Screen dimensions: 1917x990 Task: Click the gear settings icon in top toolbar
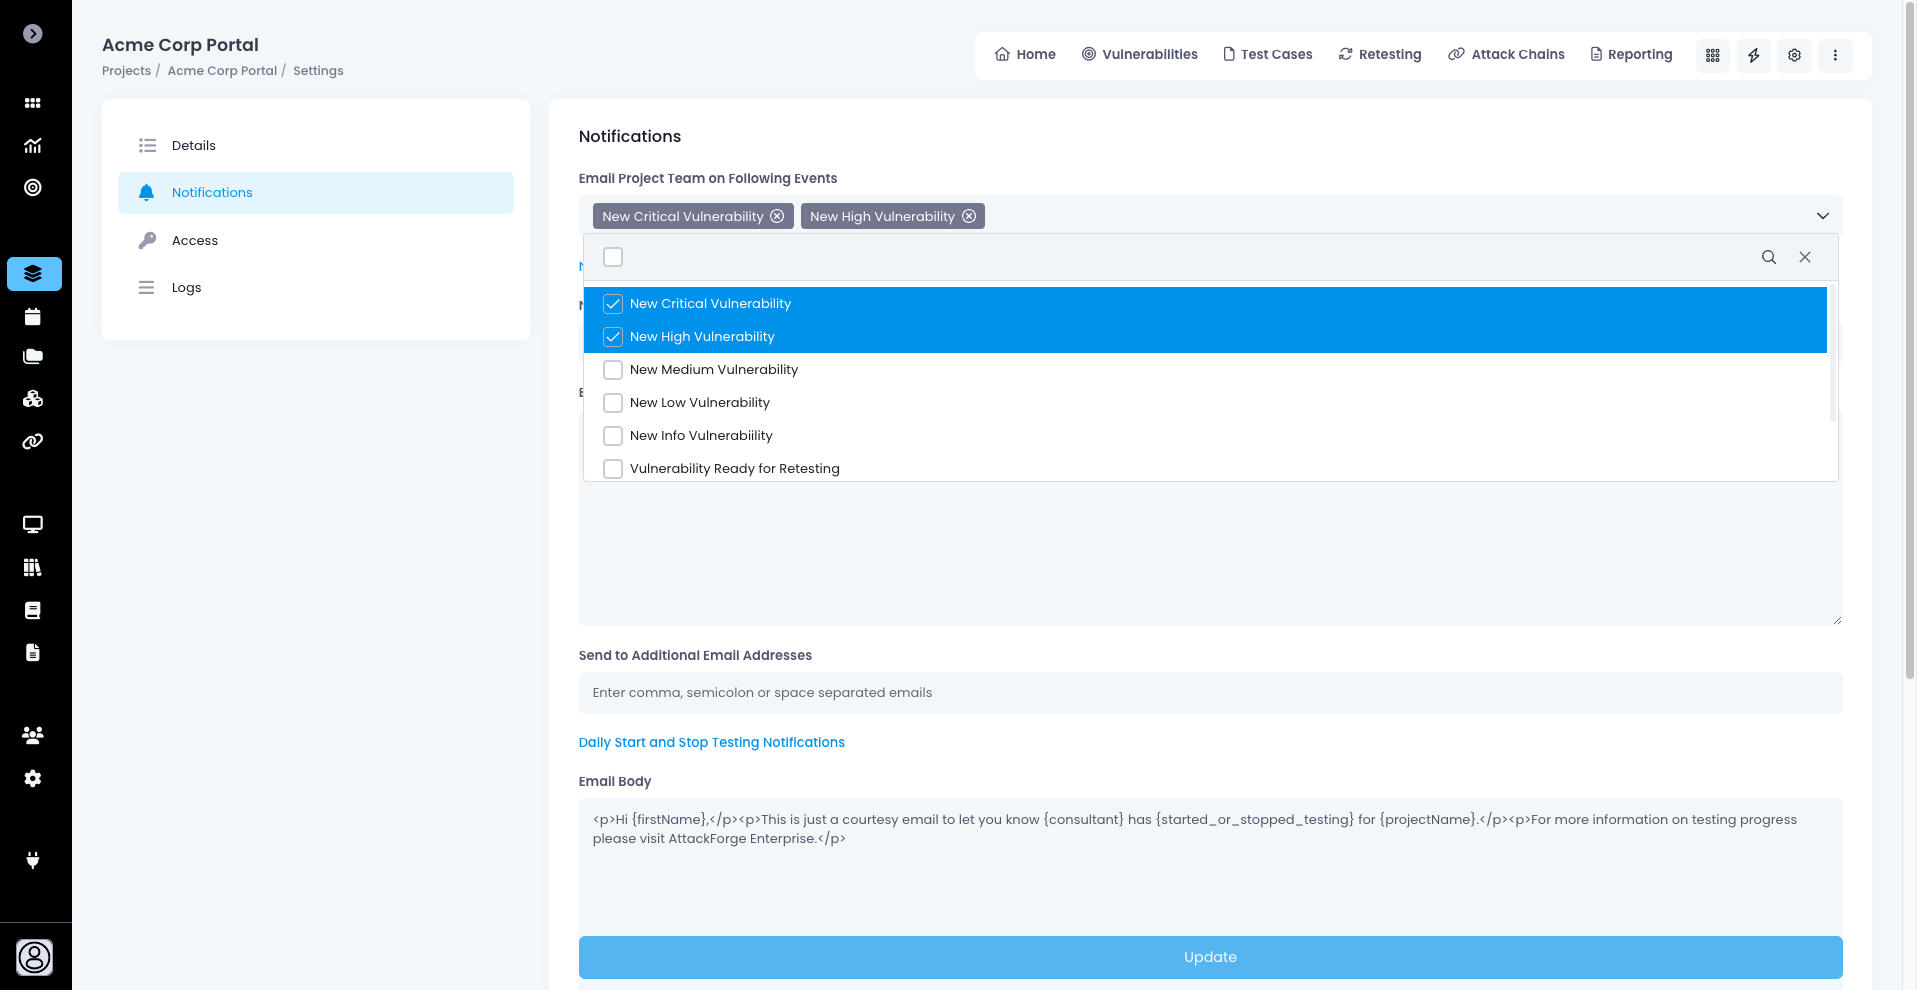[1794, 55]
